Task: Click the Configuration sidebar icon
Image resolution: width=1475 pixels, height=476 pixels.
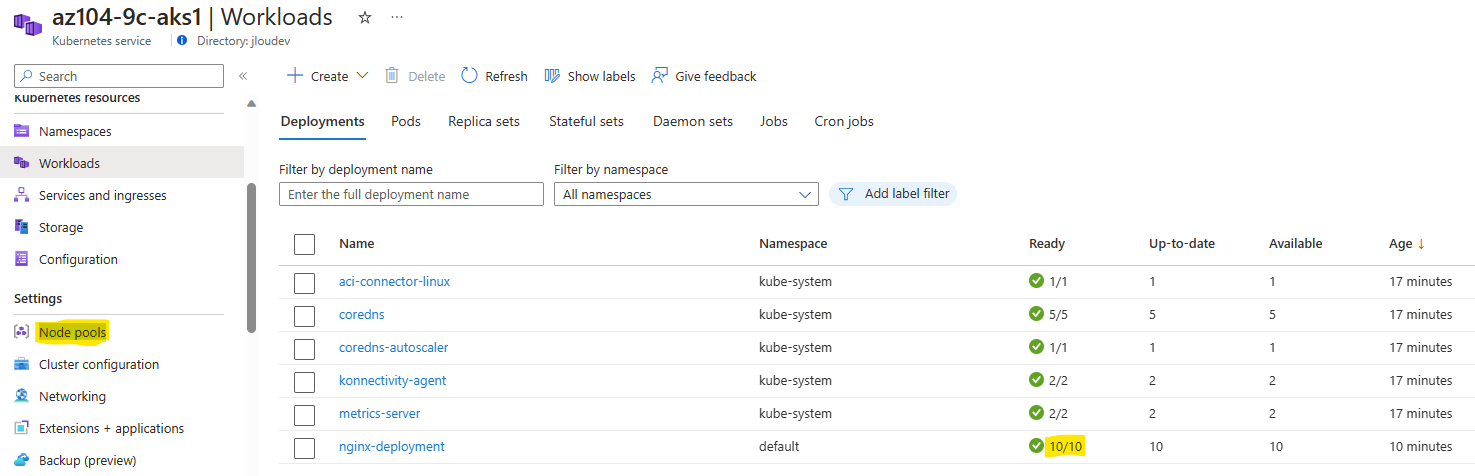Action: tap(21, 259)
